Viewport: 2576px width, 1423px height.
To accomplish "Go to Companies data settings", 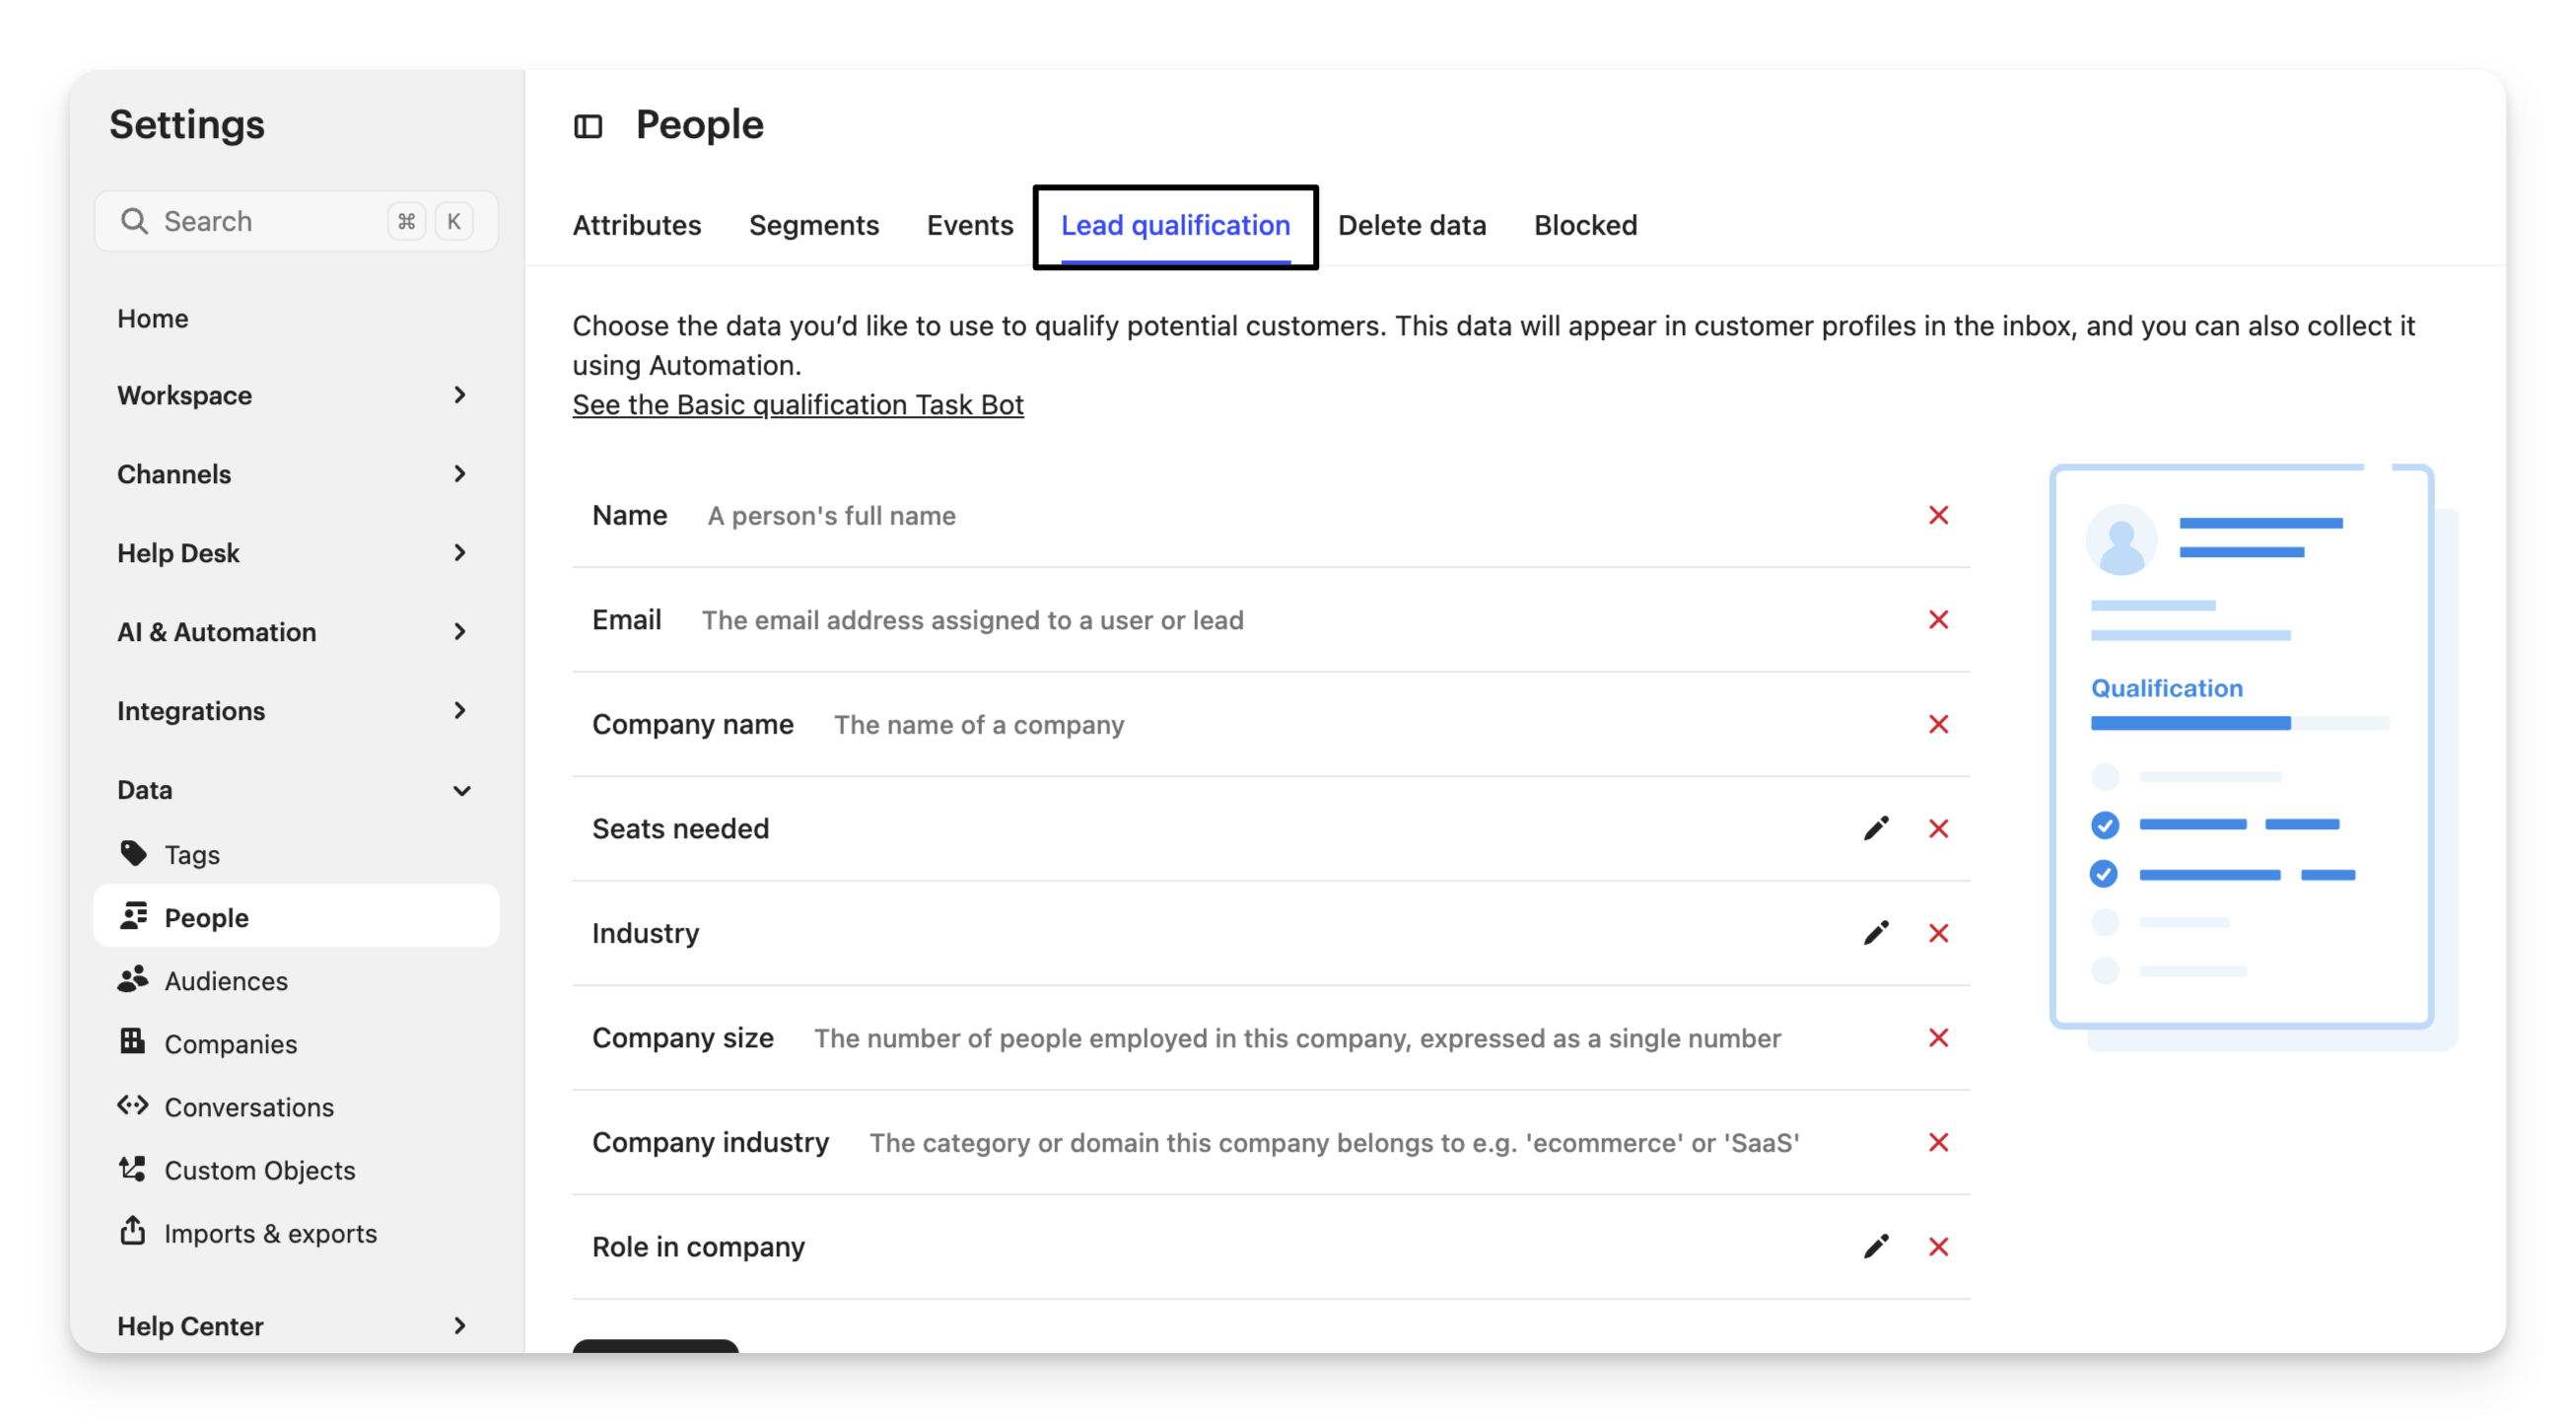I will point(230,1043).
